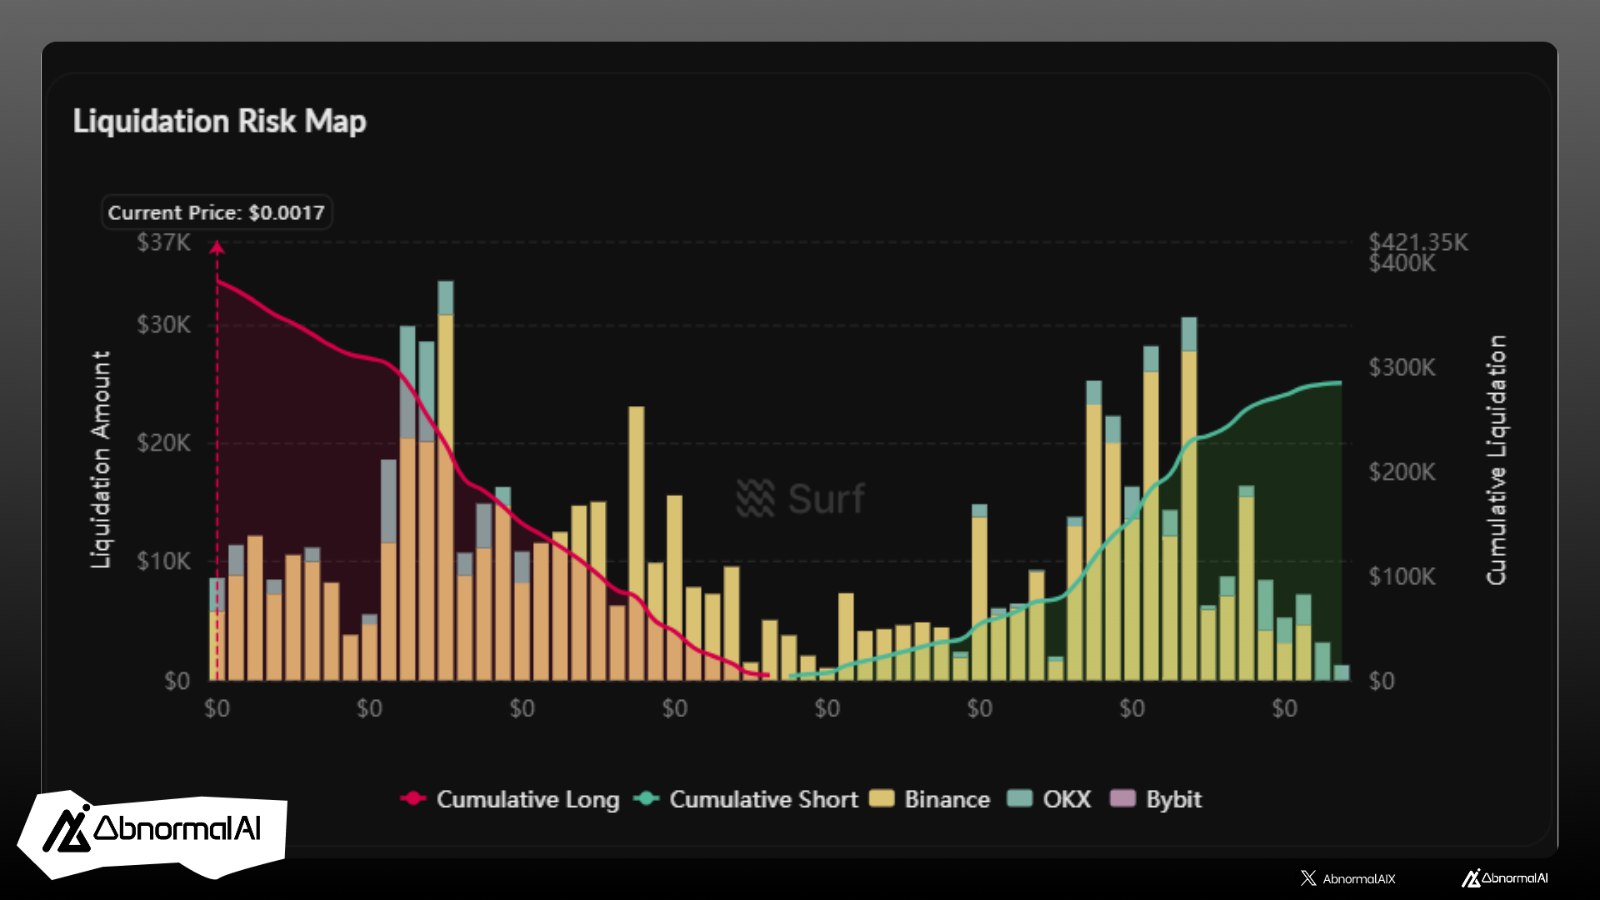Toggle the Cumulative Short legend entry
1600x900 pixels.
tap(747, 799)
